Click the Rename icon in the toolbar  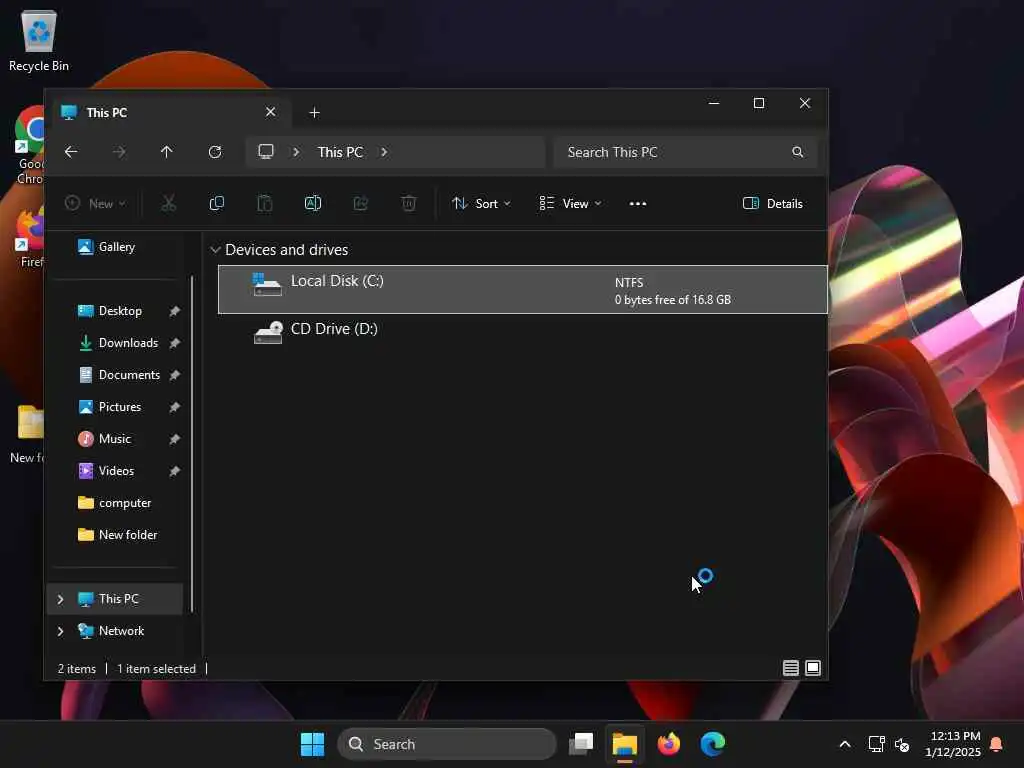[x=313, y=203]
